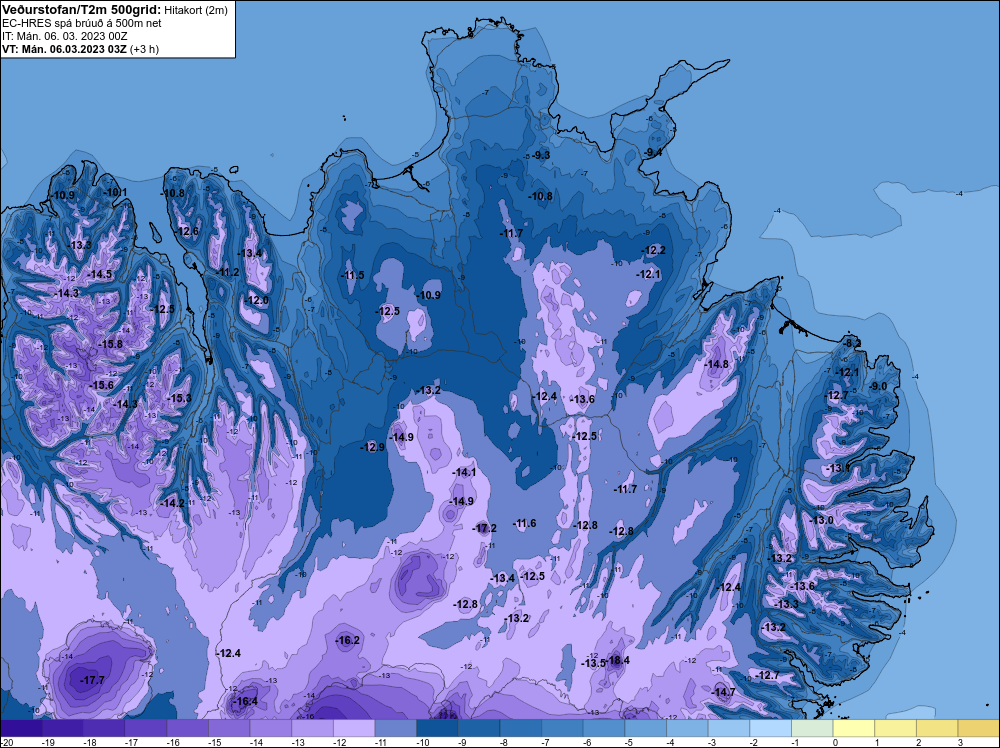
Task: Click the -14.8 temperature value
Action: (716, 364)
